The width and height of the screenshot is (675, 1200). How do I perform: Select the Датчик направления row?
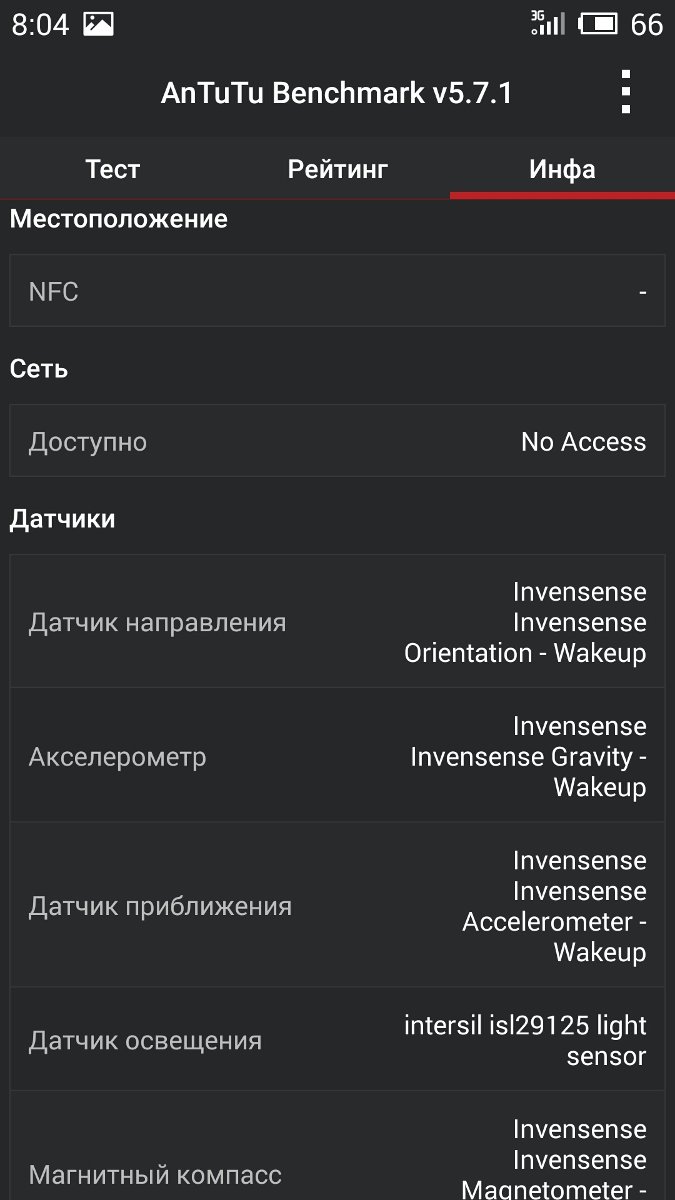[337, 622]
